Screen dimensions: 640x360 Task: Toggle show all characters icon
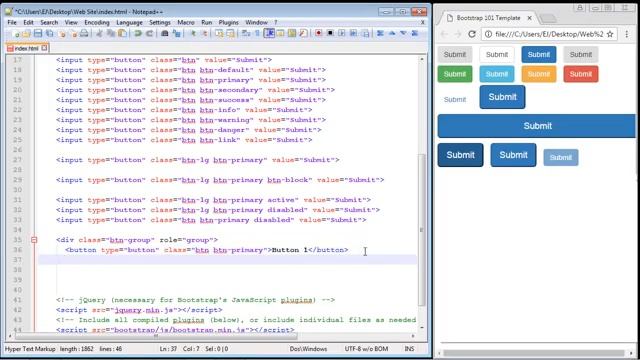(257, 33)
